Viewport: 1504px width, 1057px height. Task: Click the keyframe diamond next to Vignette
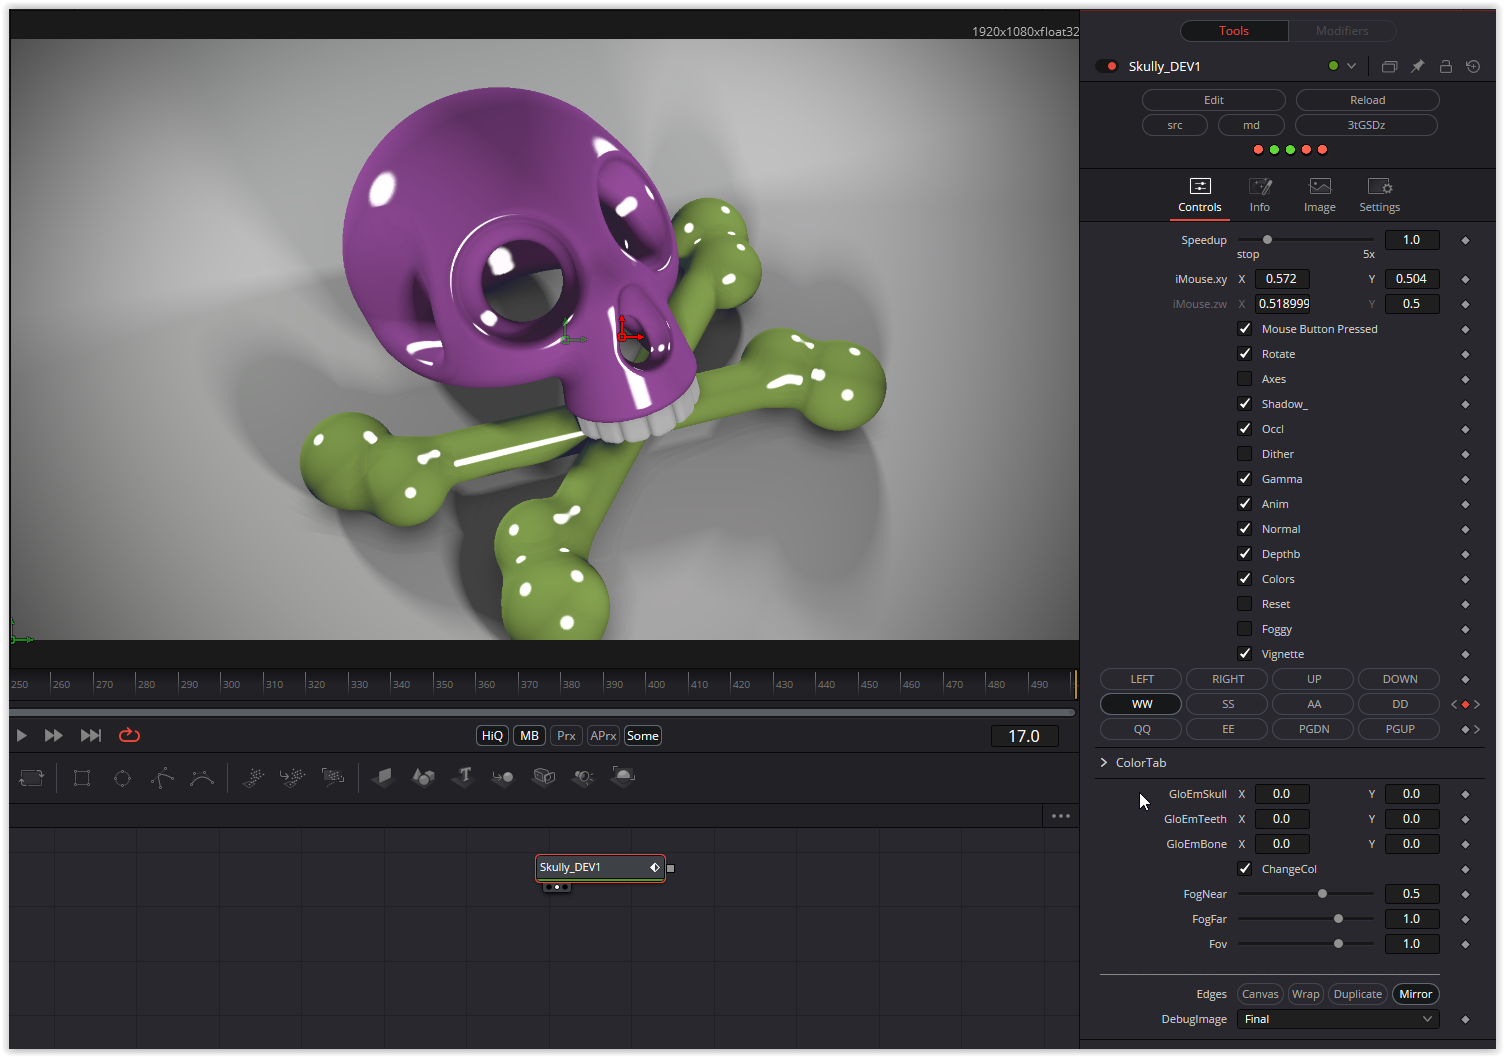(1465, 654)
